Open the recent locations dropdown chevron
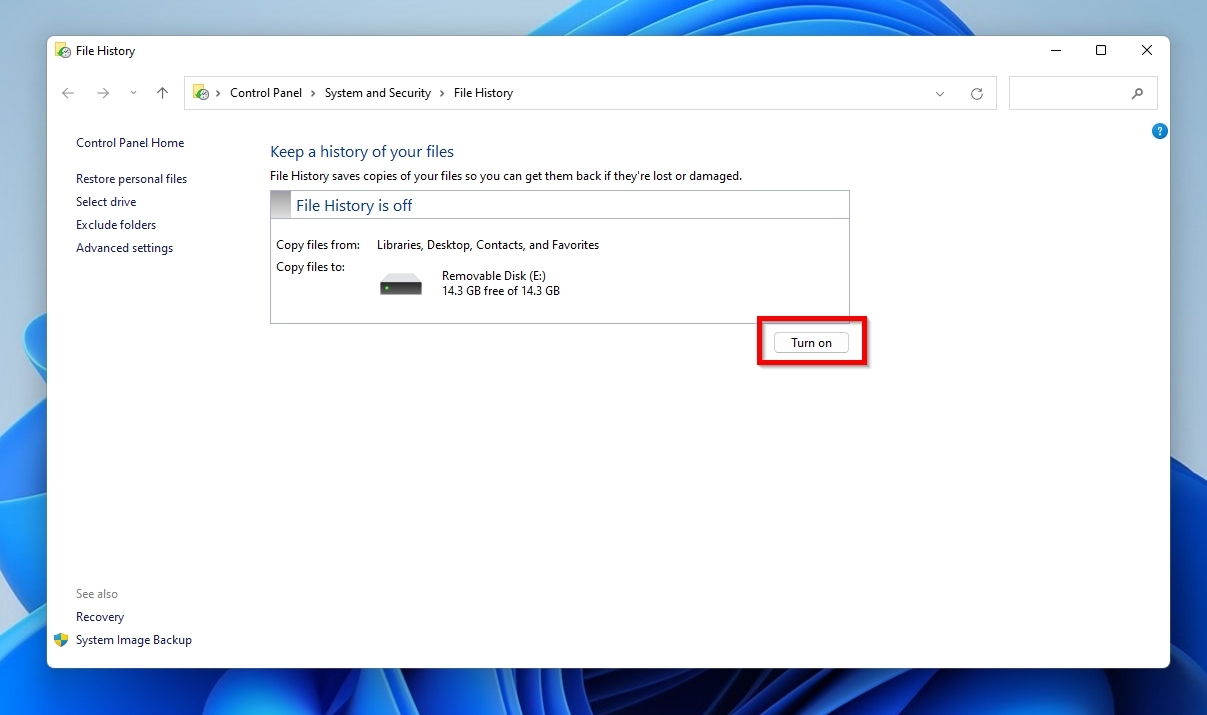The height and width of the screenshot is (715, 1207). [133, 93]
